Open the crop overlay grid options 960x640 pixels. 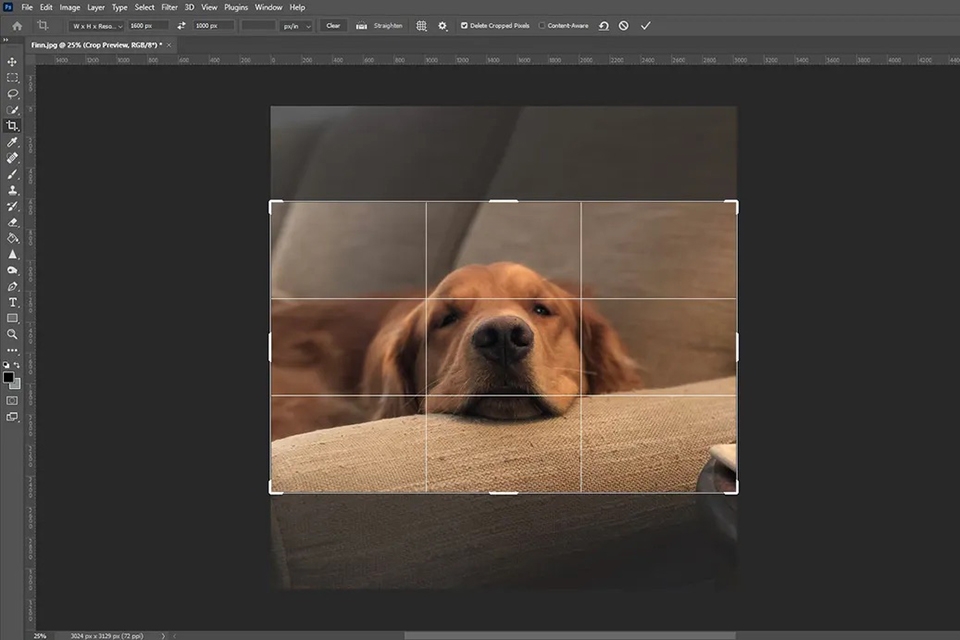click(x=421, y=26)
